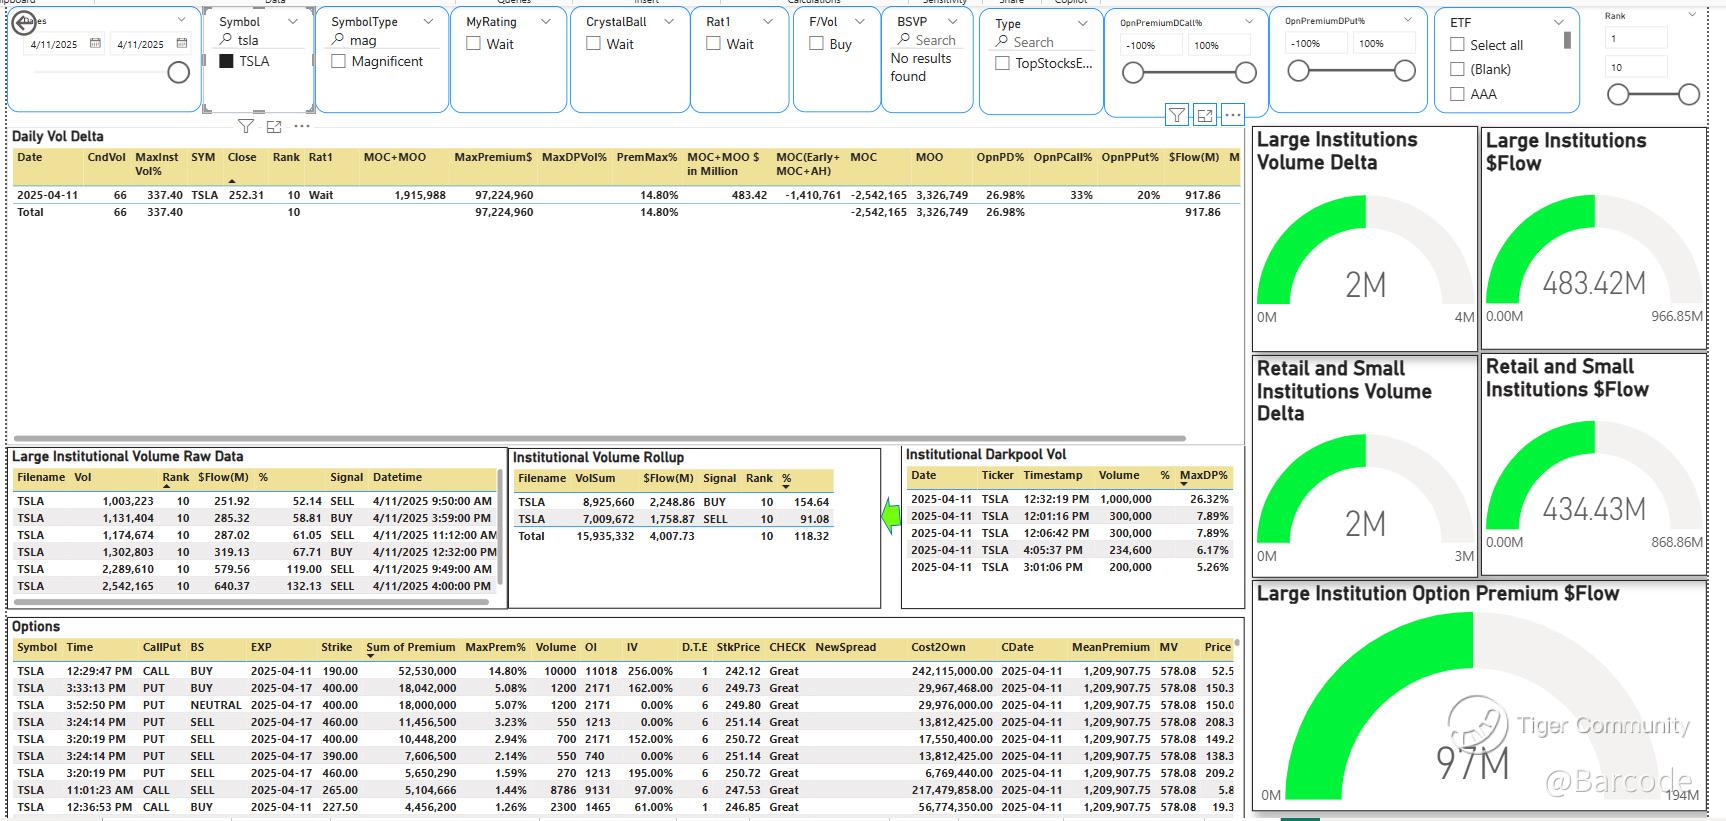Viewport: 1726px width, 821px height.
Task: Tick the ETF Select all checkbox
Action: tap(1458, 45)
